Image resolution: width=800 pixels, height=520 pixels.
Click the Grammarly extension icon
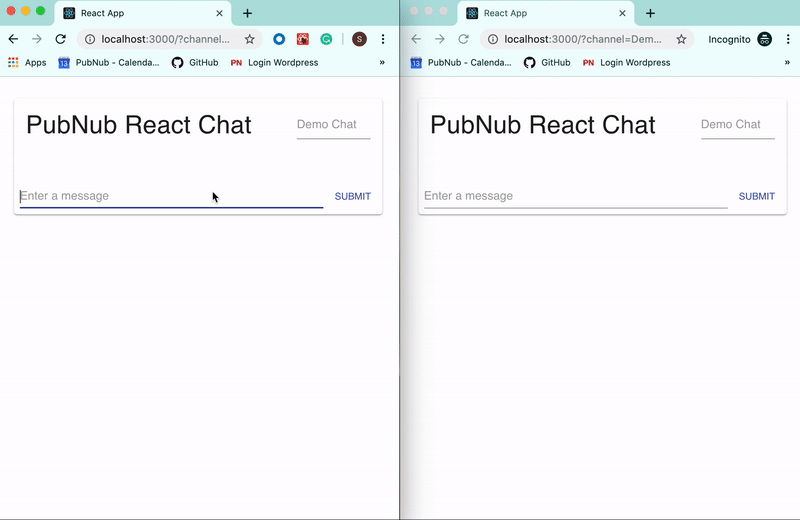pyautogui.click(x=326, y=39)
